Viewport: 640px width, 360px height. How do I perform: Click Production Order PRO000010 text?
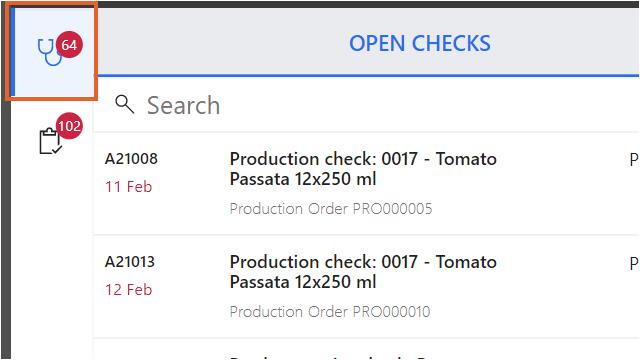click(330, 311)
